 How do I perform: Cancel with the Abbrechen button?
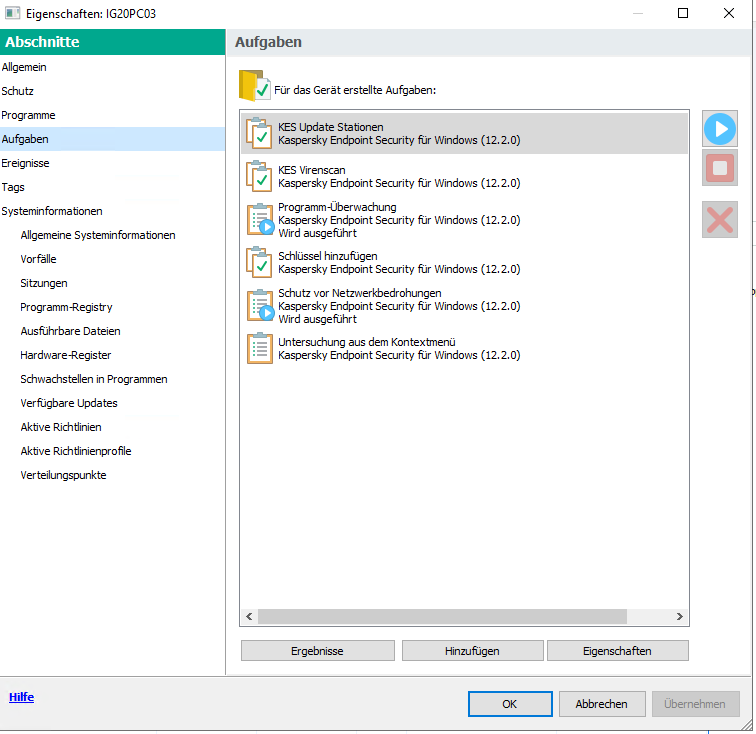coord(602,704)
